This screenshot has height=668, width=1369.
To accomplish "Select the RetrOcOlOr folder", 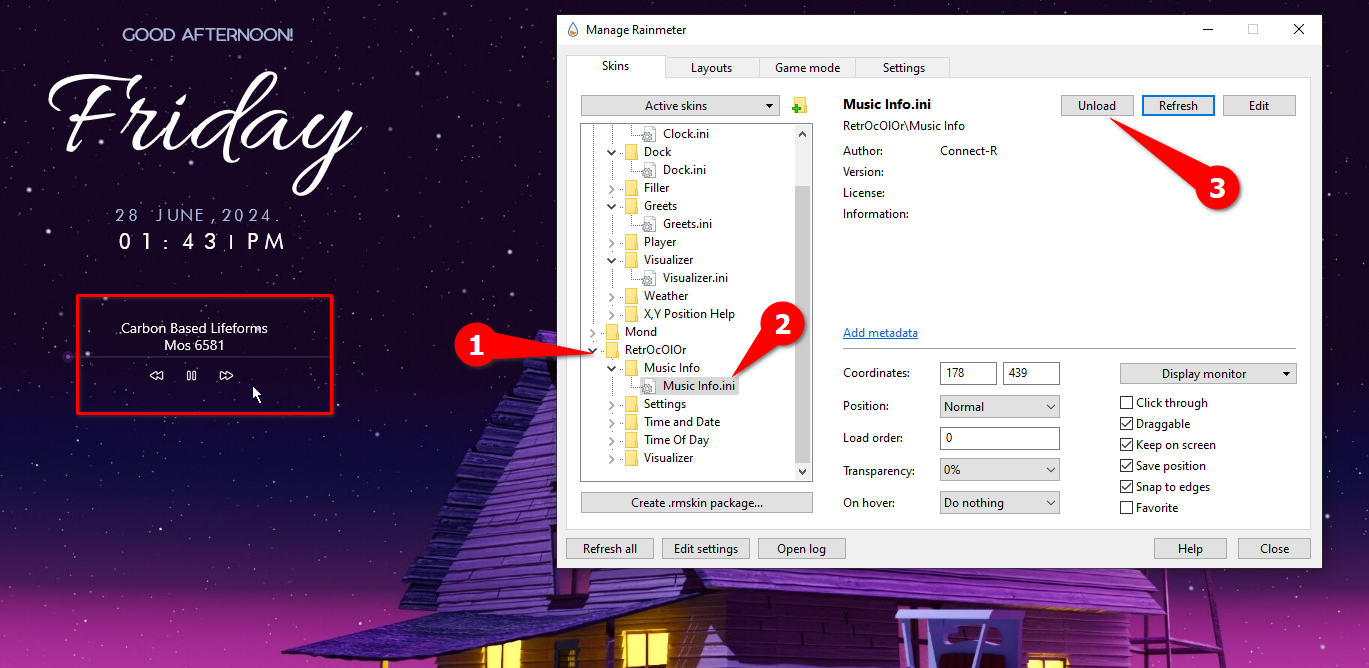I will click(x=655, y=349).
